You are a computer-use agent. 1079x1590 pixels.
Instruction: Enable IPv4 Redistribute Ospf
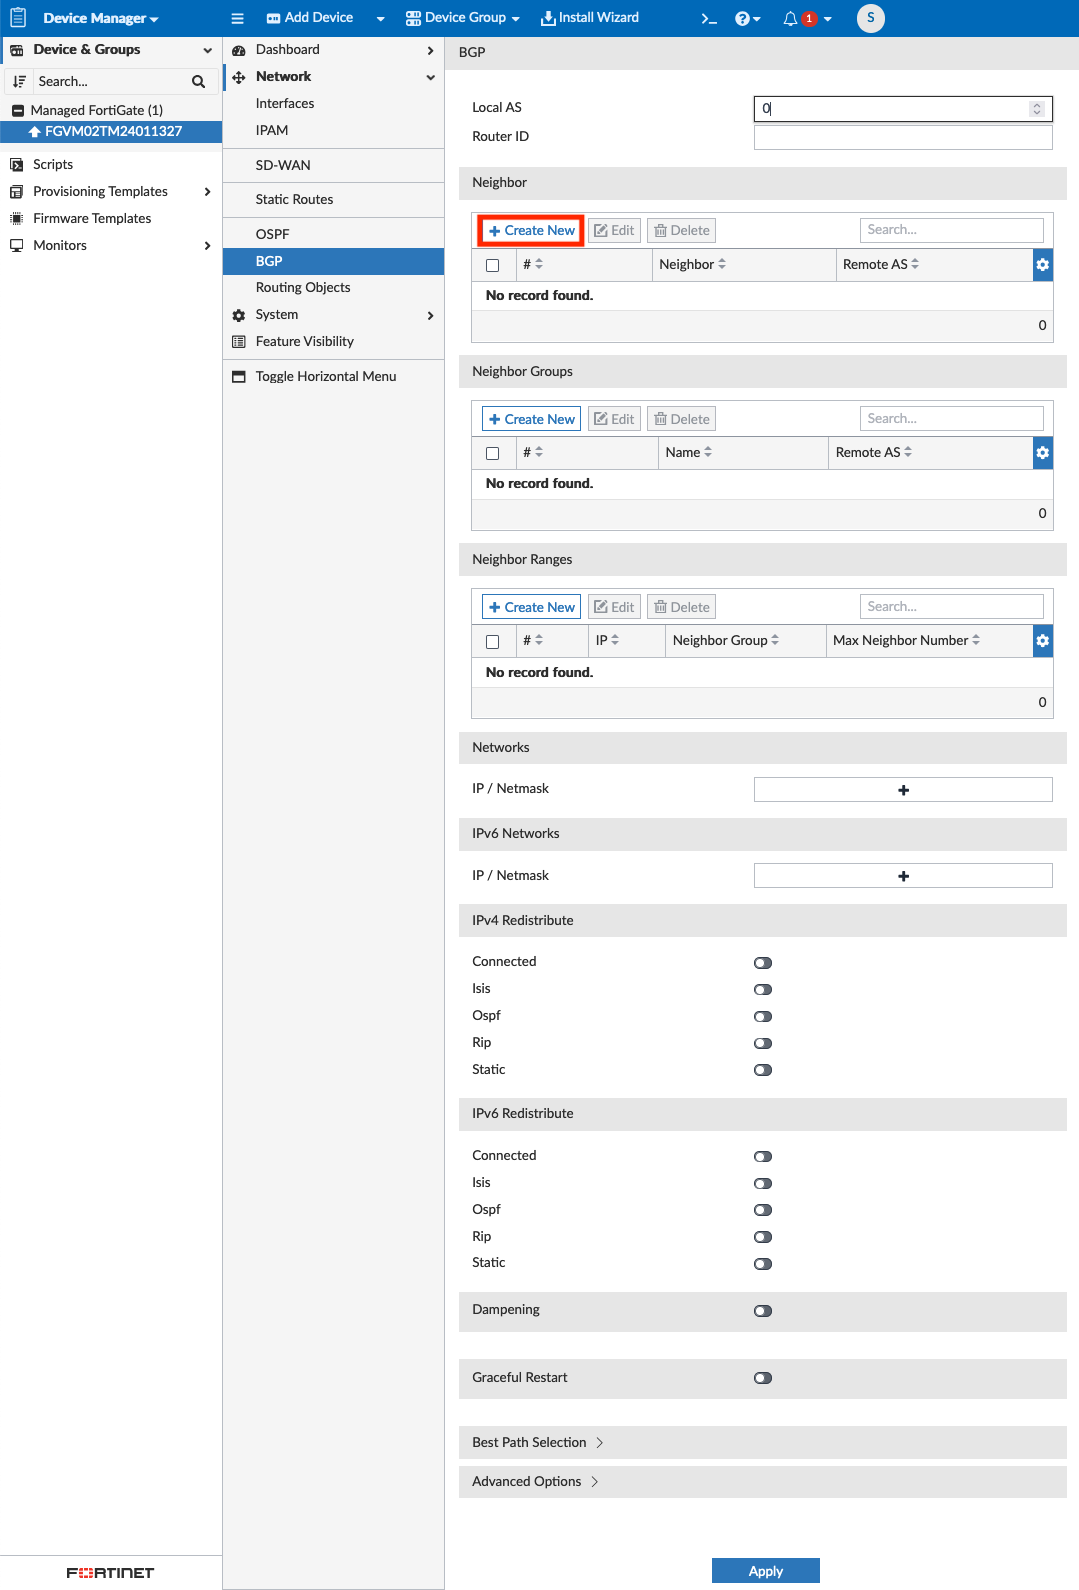[x=763, y=1017]
